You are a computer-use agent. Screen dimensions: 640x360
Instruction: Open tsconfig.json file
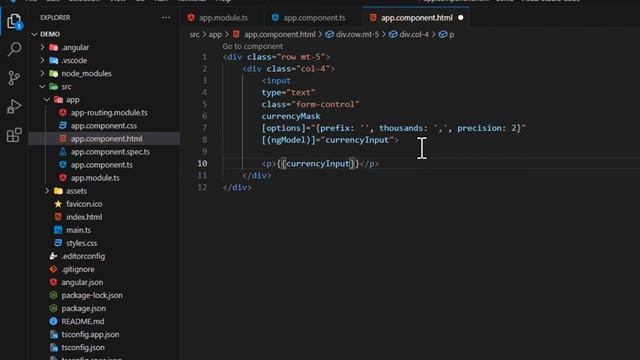tap(83, 347)
